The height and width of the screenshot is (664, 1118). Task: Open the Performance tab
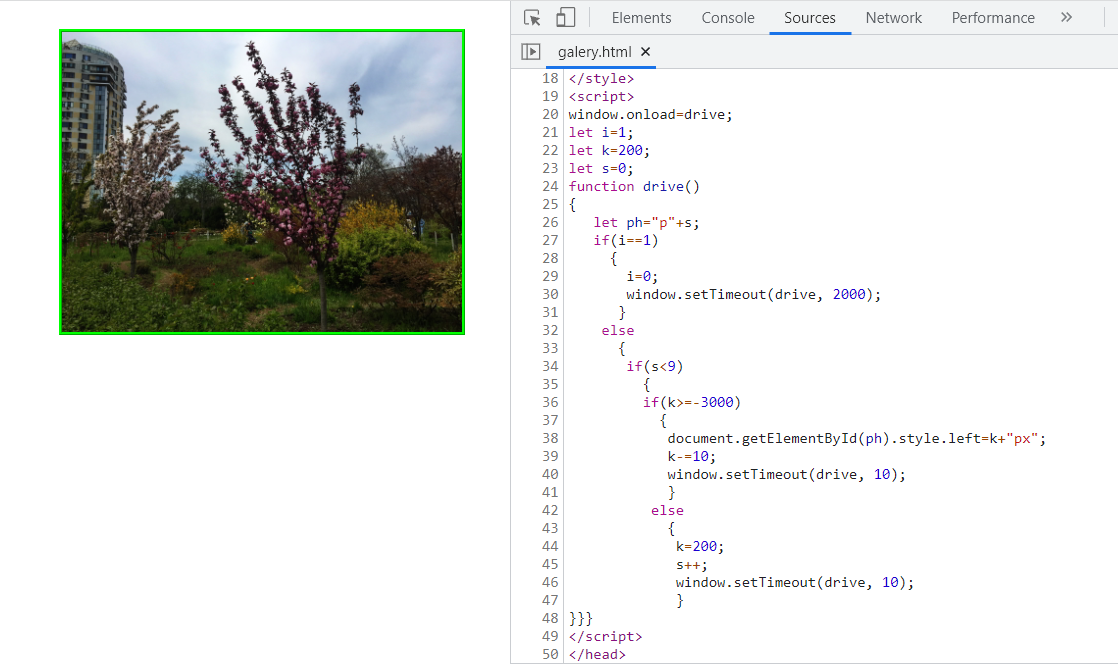click(992, 18)
